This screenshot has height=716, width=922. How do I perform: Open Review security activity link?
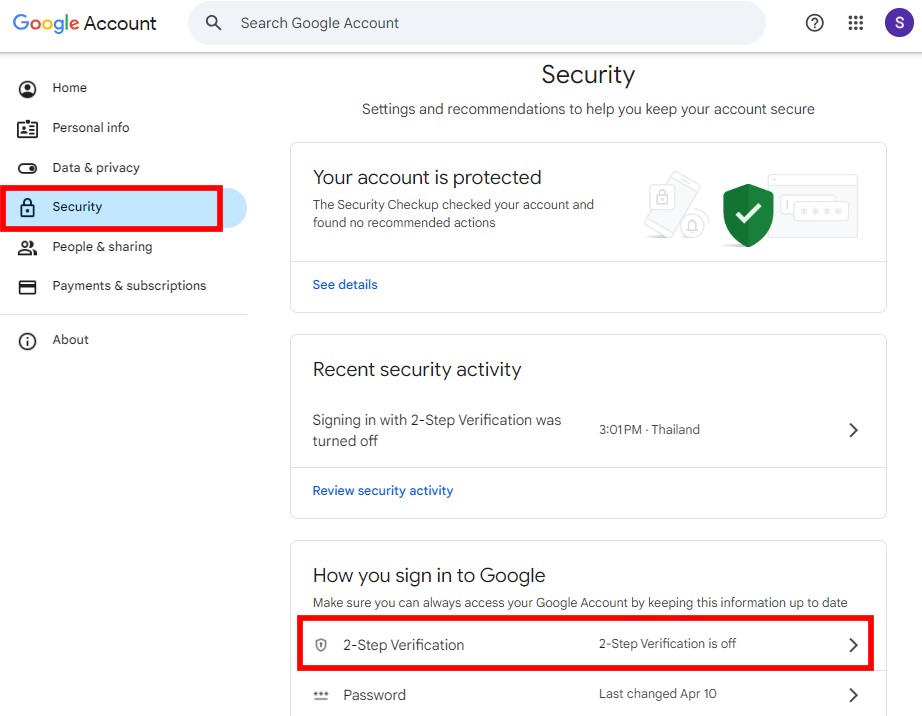(383, 491)
